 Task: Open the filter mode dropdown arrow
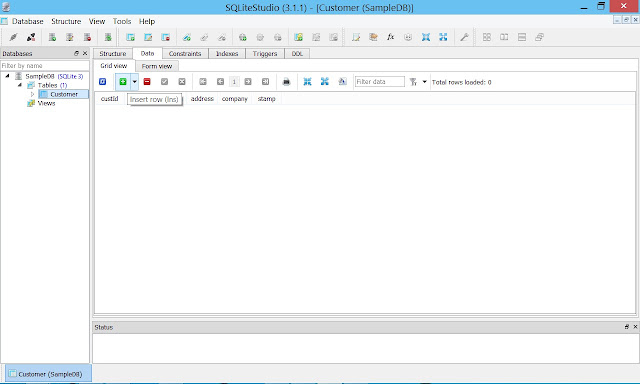pyautogui.click(x=424, y=82)
